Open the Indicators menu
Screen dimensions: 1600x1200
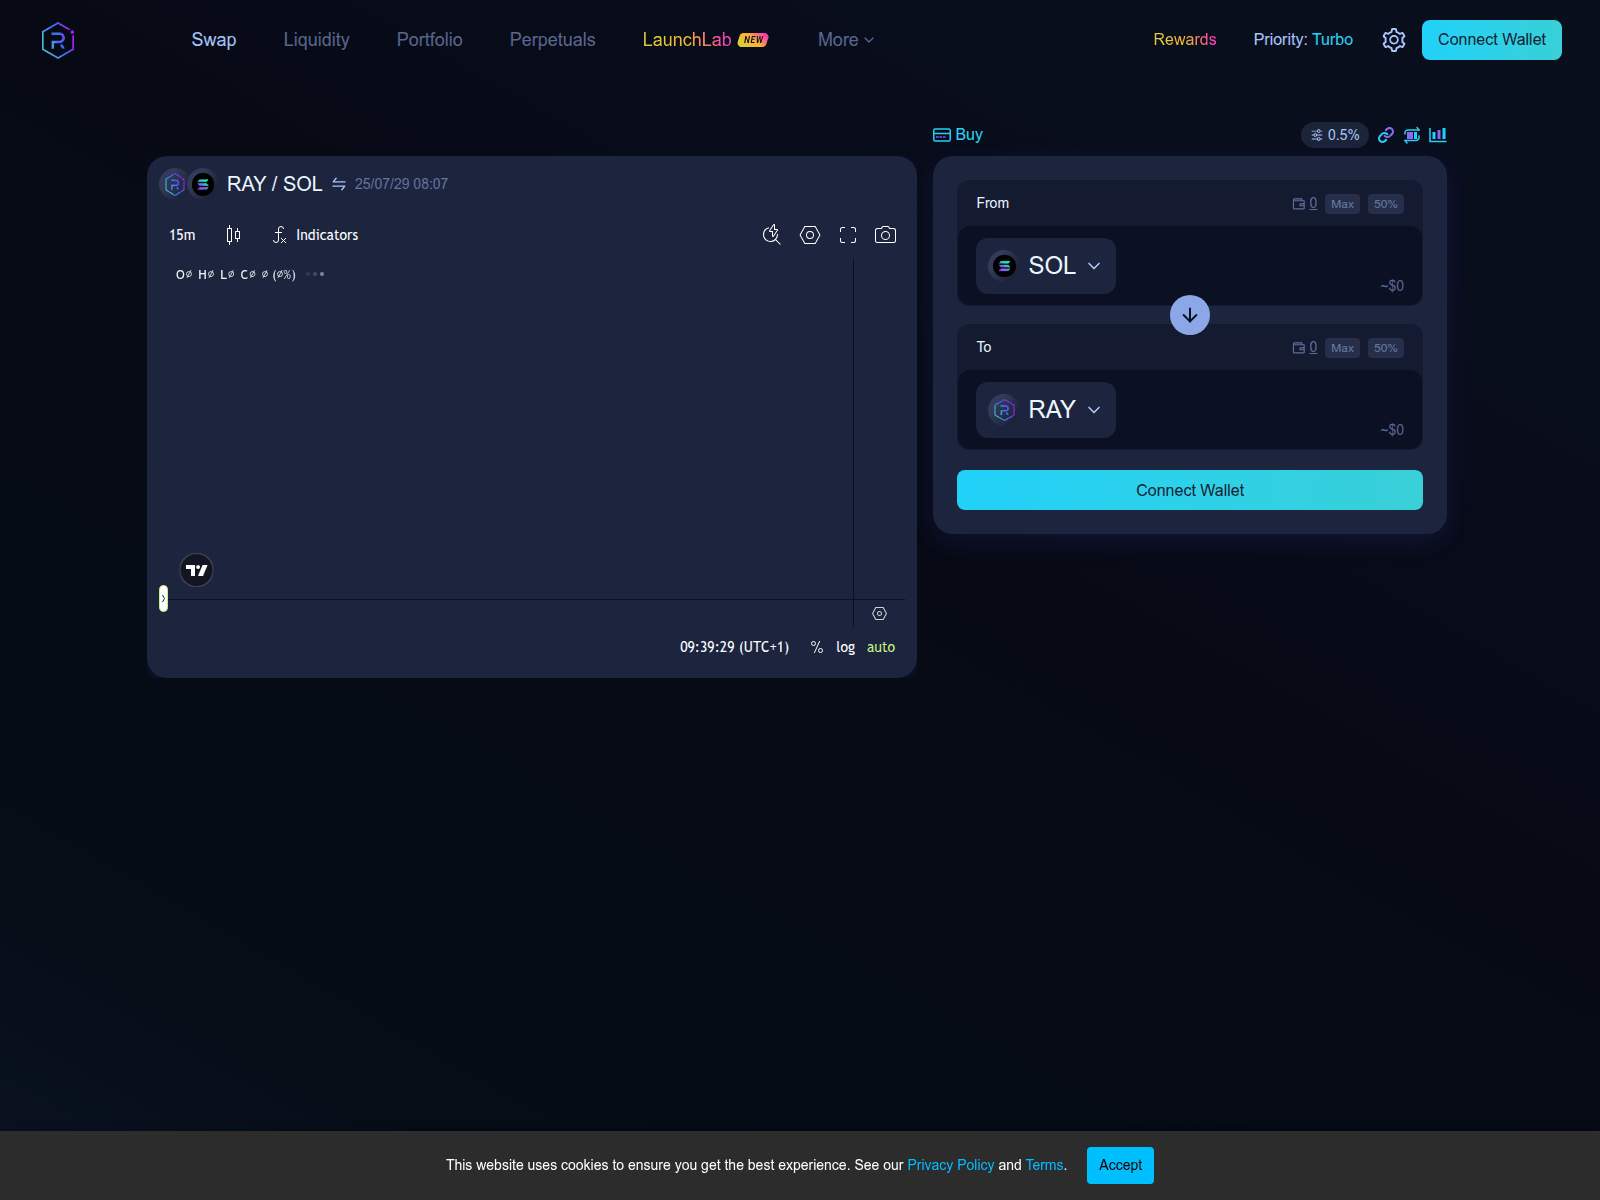pos(316,235)
